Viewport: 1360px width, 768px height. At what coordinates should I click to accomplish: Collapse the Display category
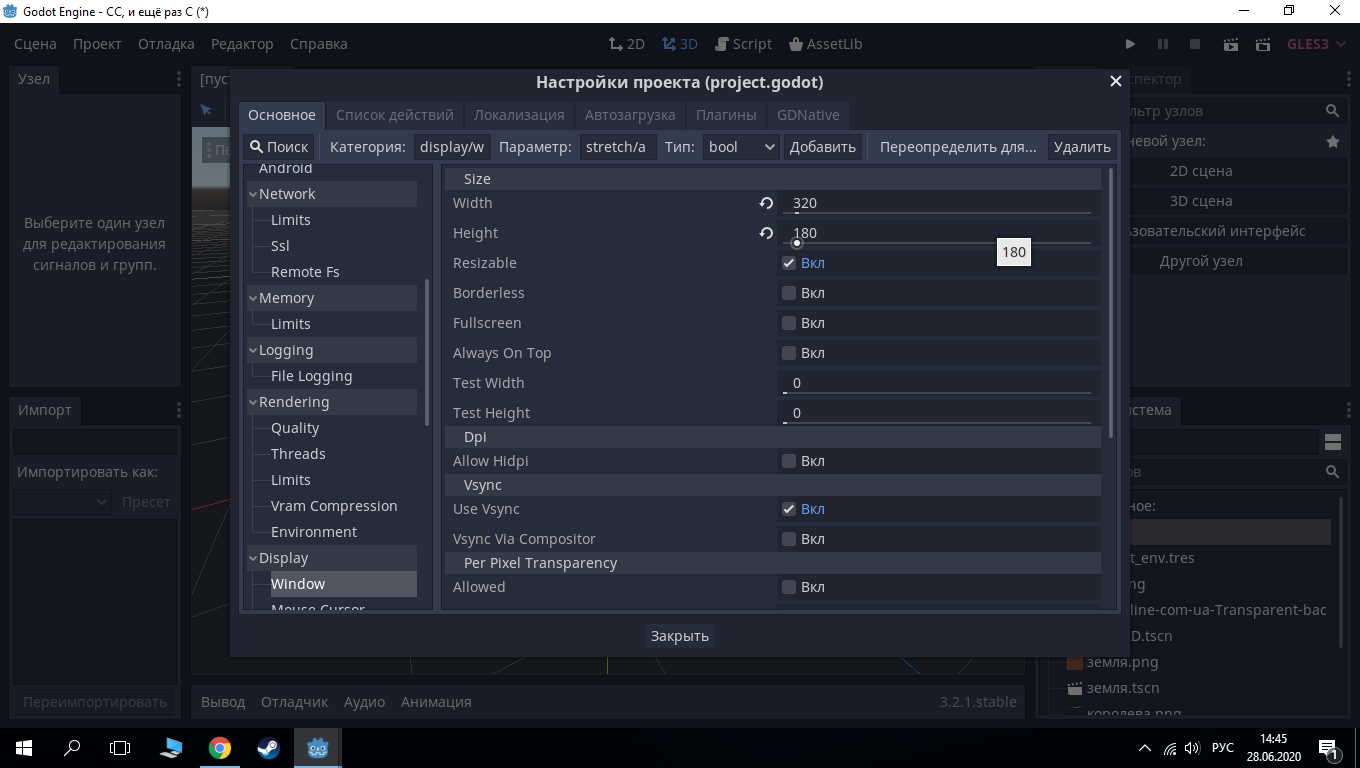point(253,558)
